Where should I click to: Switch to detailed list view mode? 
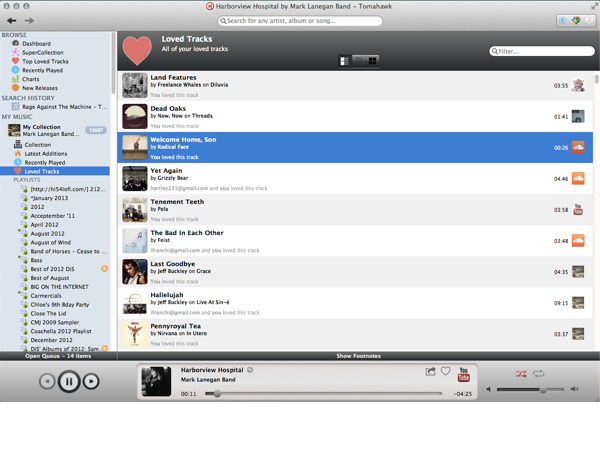coord(344,61)
